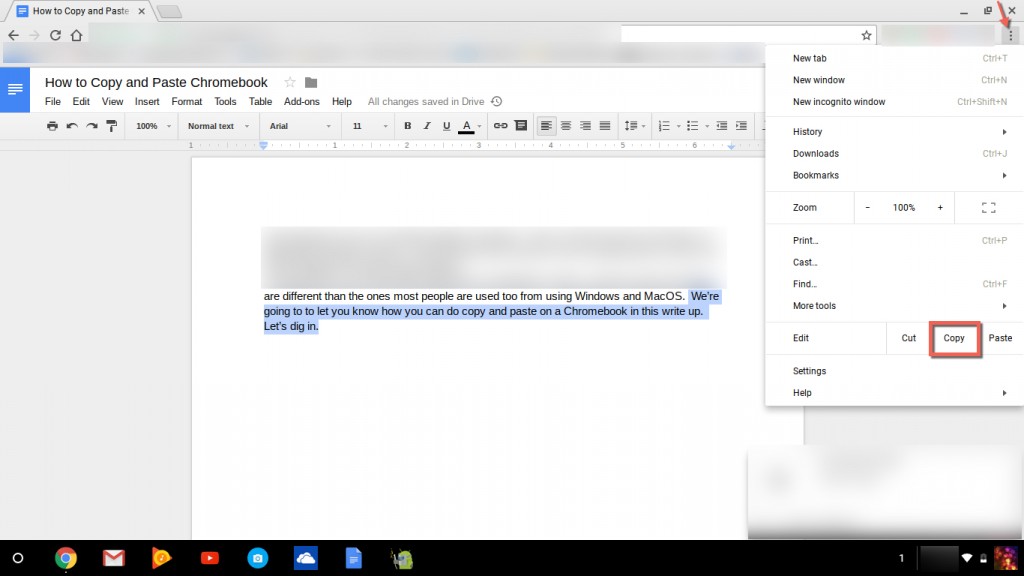
Task: Toggle underline formatting
Action: point(447,125)
